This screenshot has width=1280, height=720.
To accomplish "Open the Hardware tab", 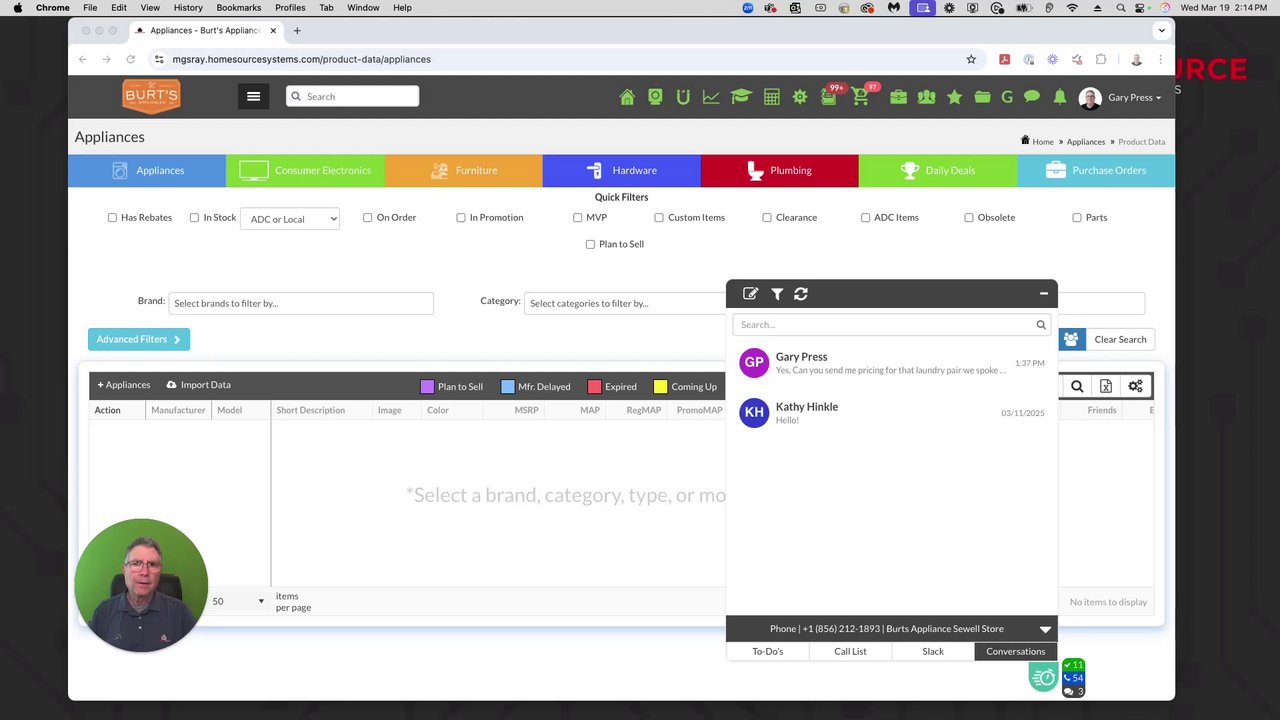I will (x=622, y=171).
